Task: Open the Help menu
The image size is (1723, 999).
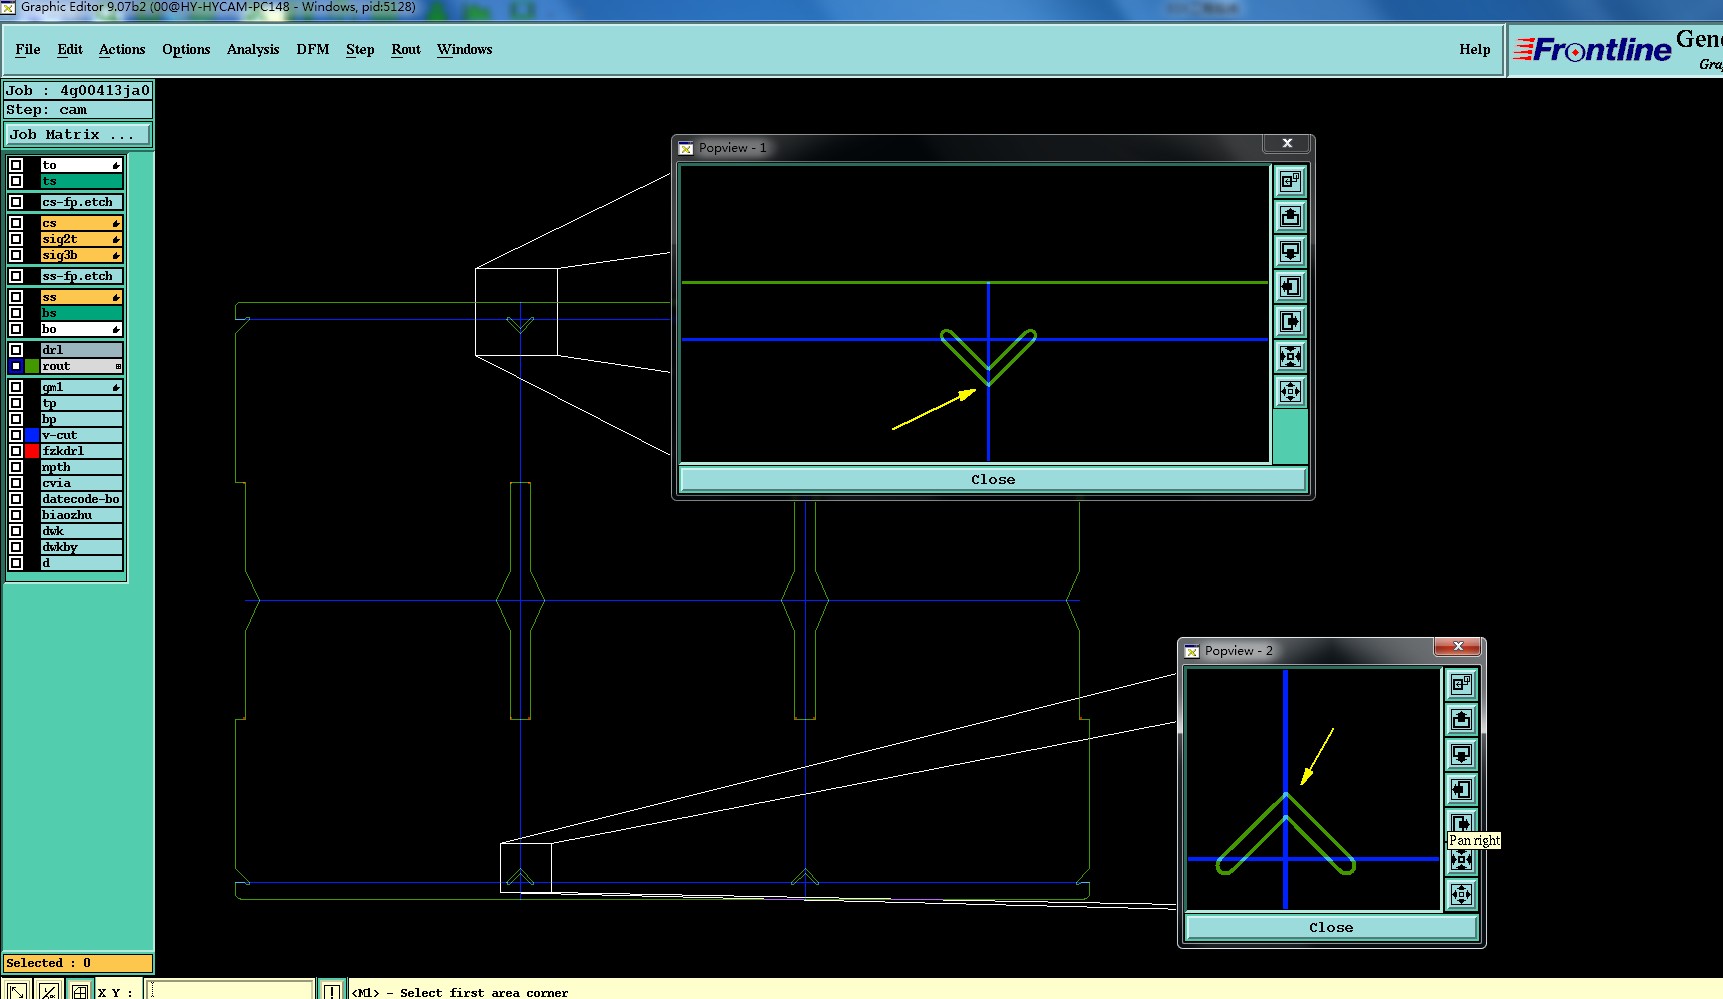Action: 1474,49
